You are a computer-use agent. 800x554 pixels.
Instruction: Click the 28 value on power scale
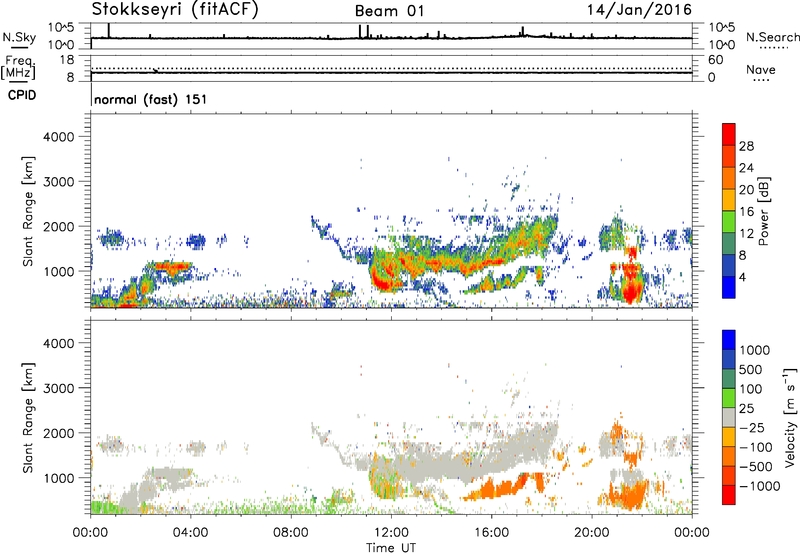746,146
